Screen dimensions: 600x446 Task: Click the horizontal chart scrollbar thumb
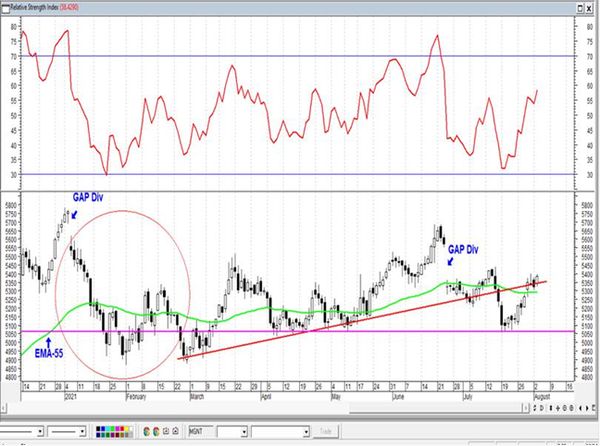(x=437, y=408)
